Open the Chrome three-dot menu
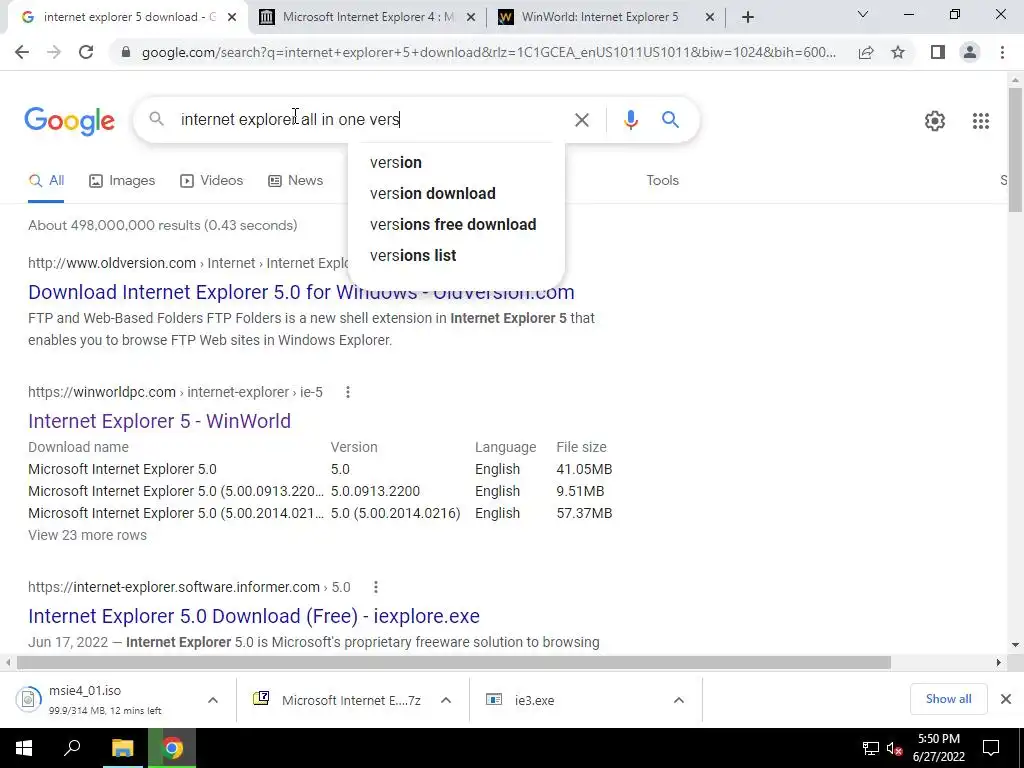Screen dimensions: 1024x768 1002,52
